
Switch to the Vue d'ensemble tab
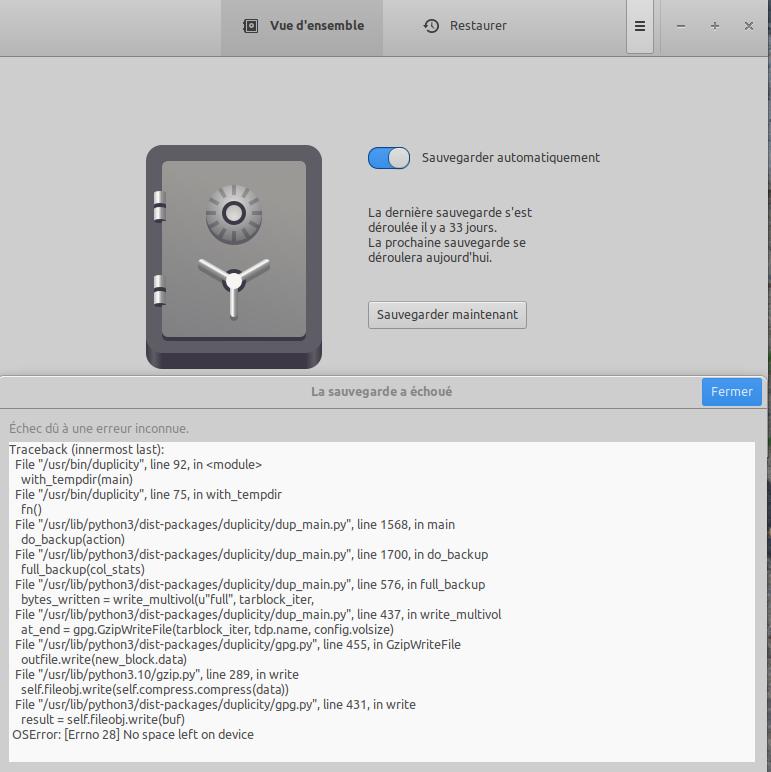click(x=302, y=26)
